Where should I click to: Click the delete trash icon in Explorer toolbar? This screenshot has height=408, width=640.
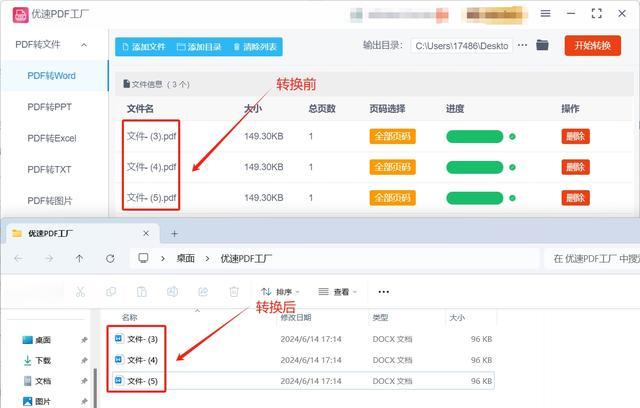pos(234,292)
